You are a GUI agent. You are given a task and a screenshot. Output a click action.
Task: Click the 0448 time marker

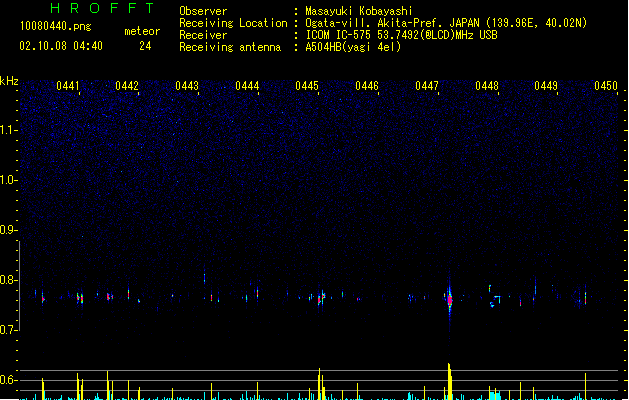487,86
